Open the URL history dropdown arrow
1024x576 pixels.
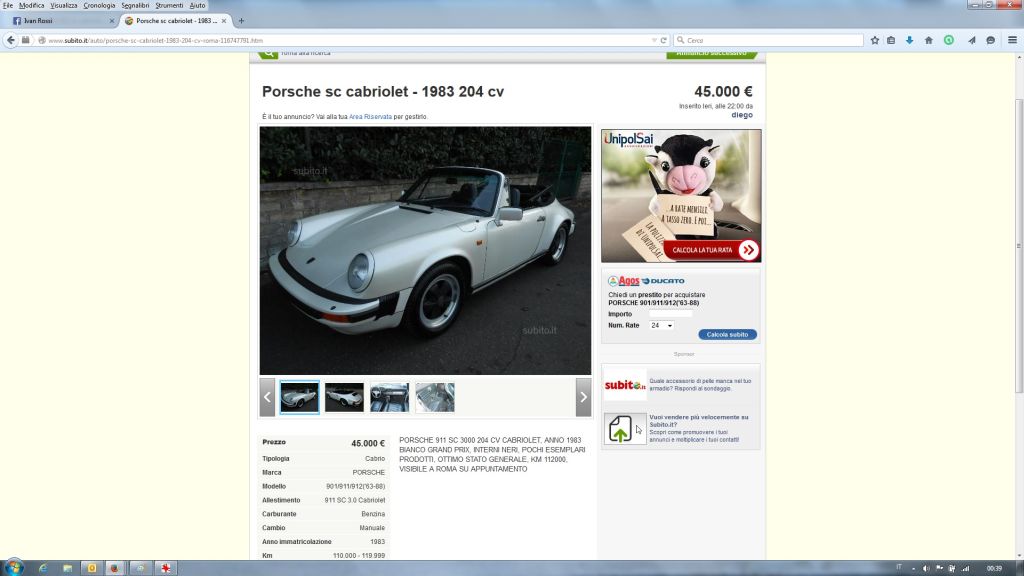(654, 40)
